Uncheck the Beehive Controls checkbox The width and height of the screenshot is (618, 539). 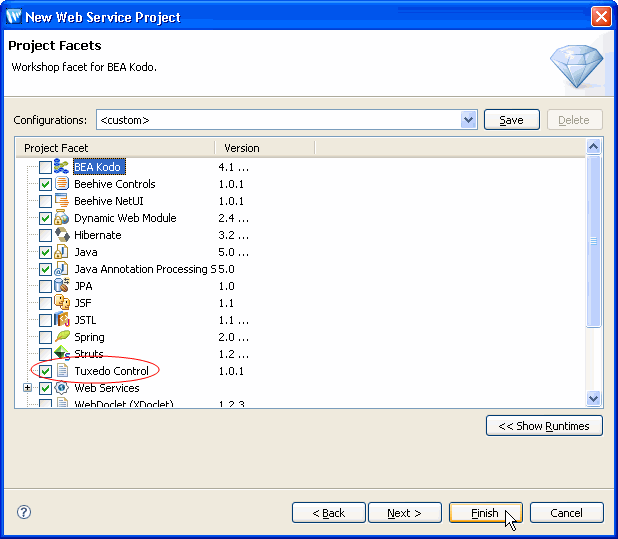click(x=45, y=184)
